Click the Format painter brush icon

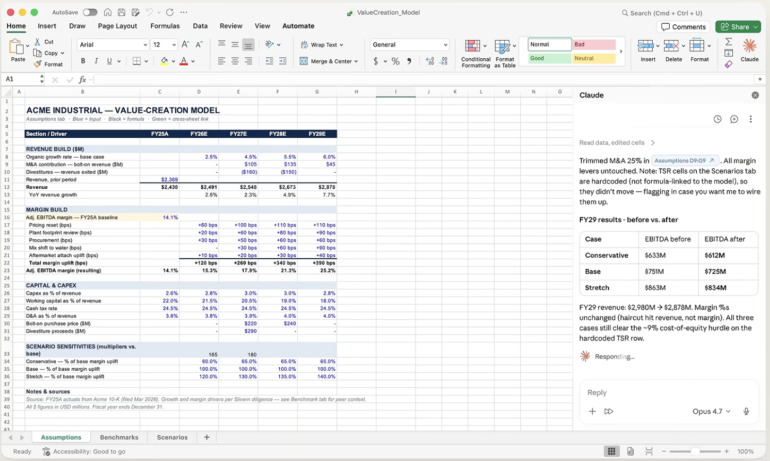click(x=37, y=64)
